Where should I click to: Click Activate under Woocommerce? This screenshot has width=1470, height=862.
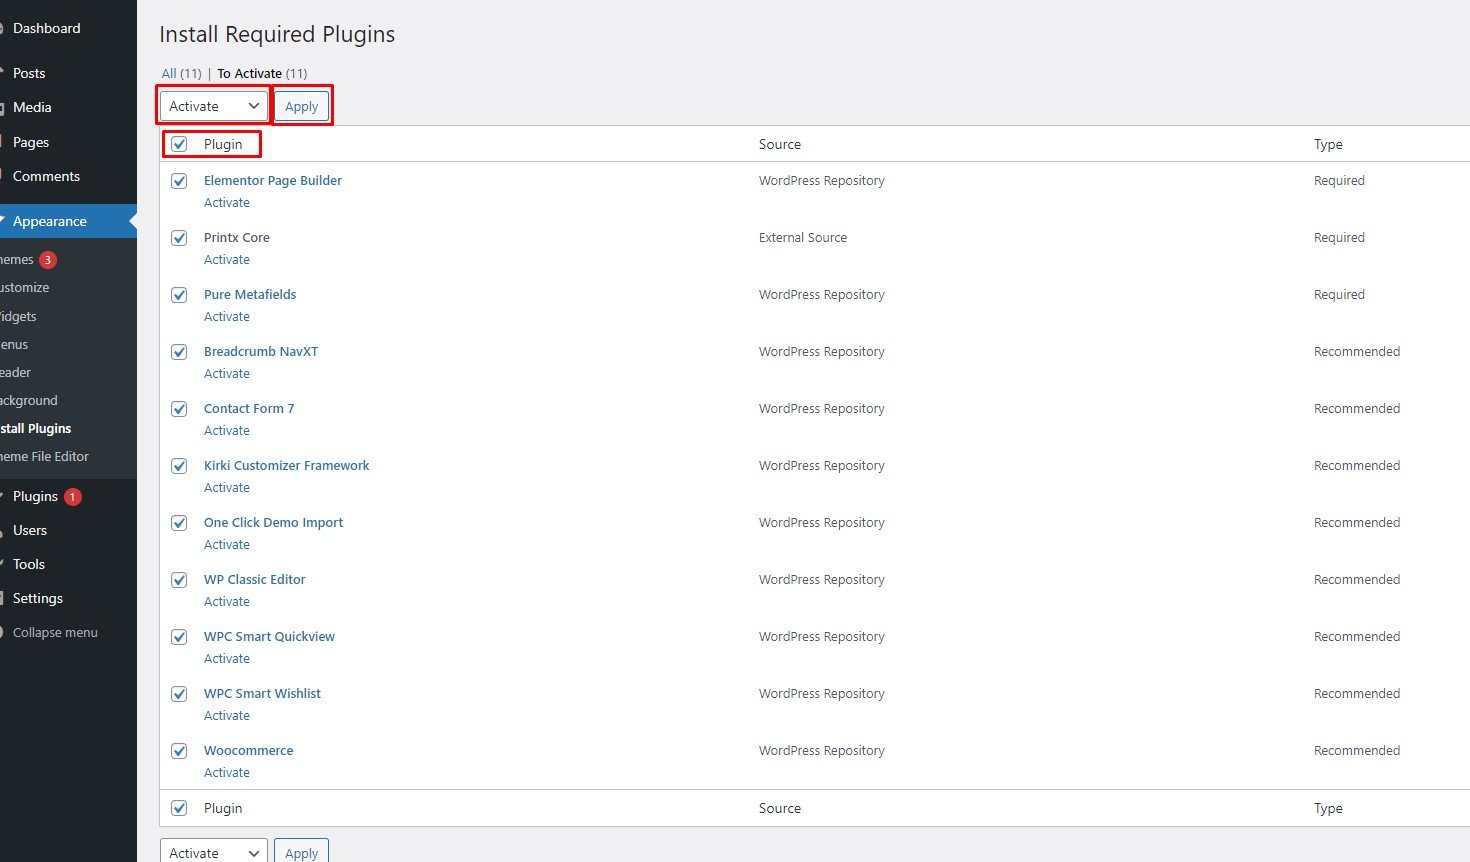pyautogui.click(x=227, y=772)
